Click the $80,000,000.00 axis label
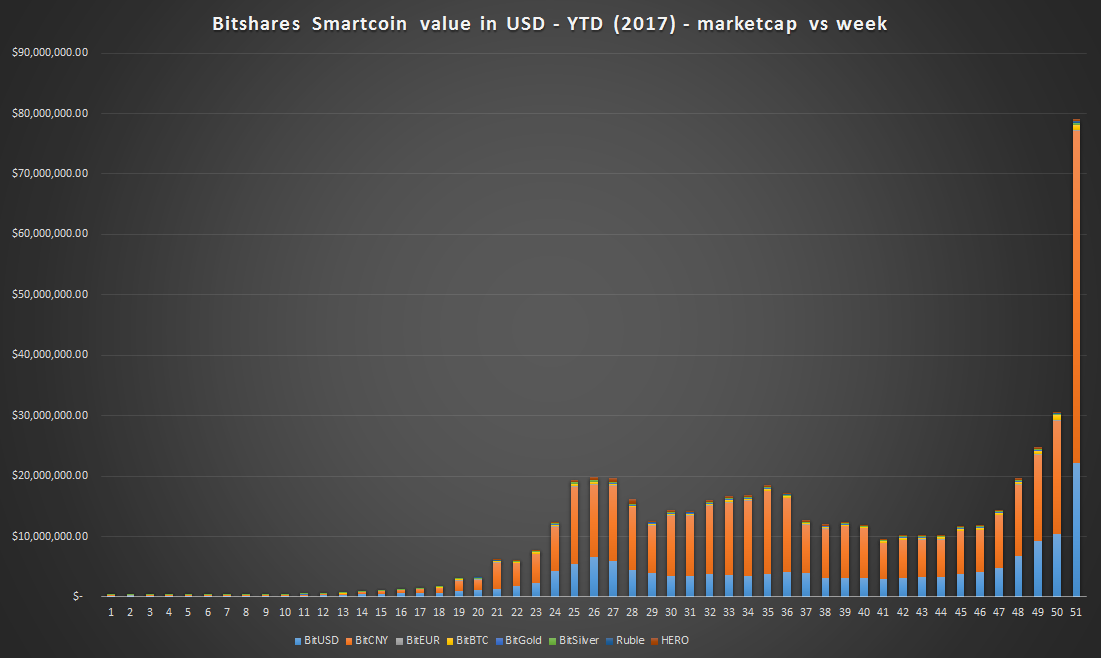Screen dimensions: 1101x658 [x=50, y=113]
